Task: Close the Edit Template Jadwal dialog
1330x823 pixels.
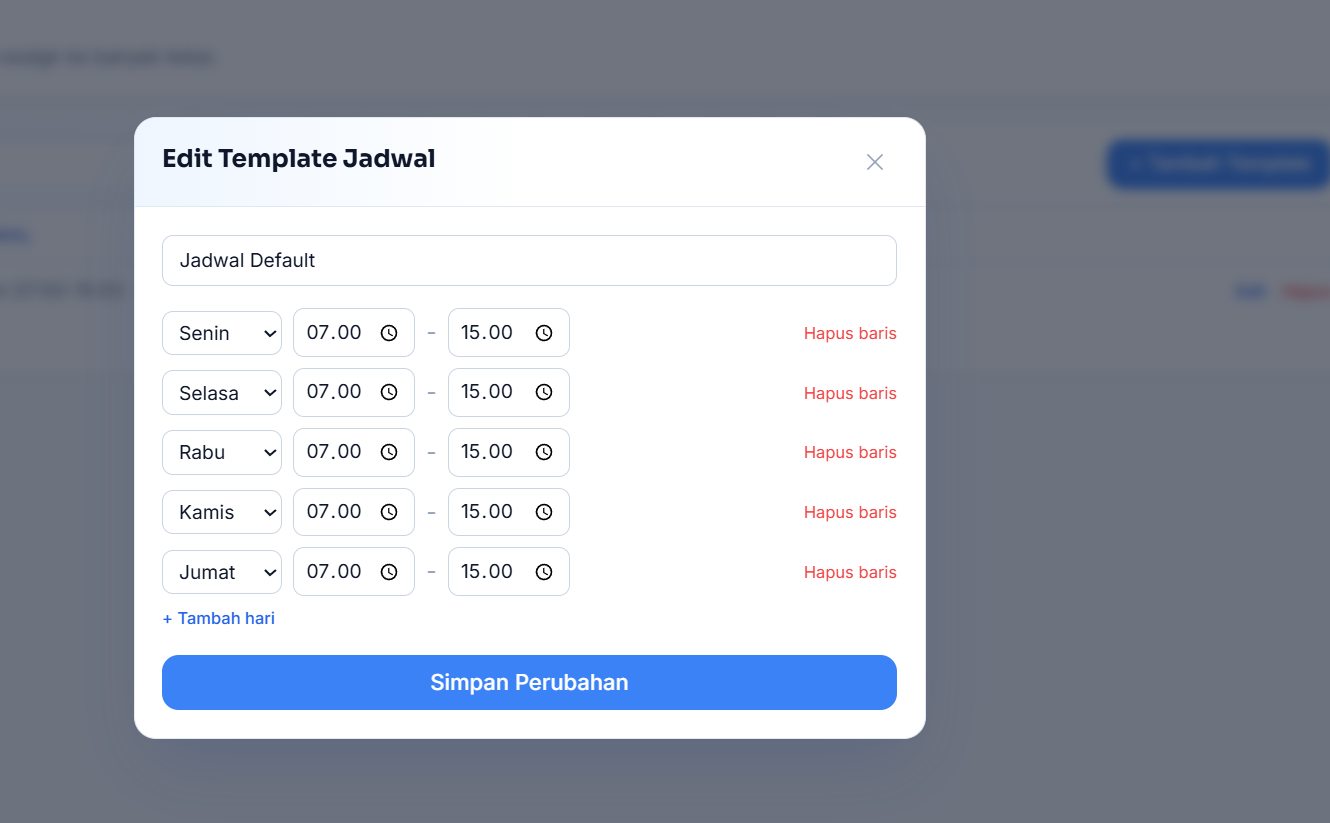Action: click(x=875, y=162)
